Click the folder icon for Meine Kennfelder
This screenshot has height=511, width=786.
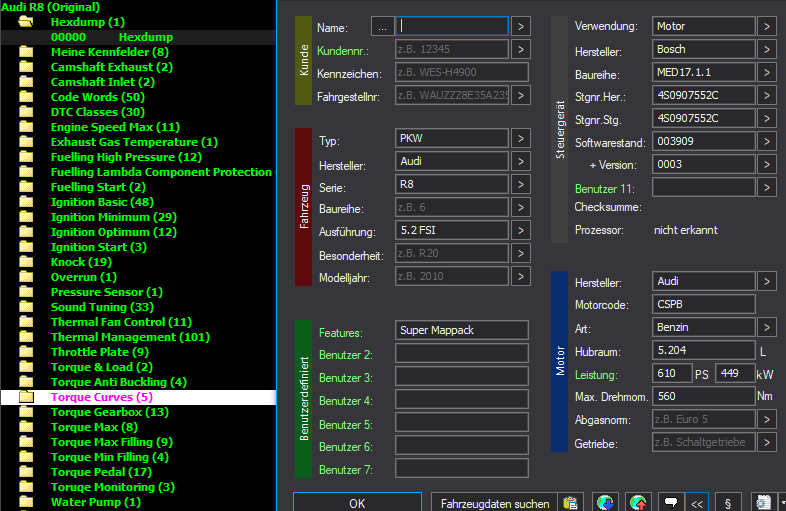point(26,52)
